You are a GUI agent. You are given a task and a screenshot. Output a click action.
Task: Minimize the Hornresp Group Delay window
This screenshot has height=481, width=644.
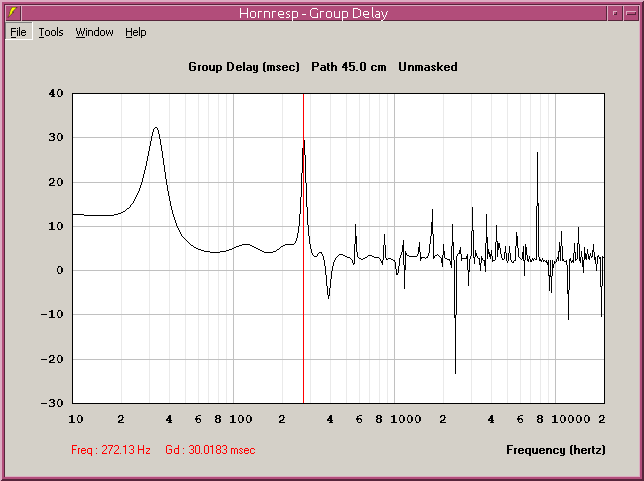pyautogui.click(x=631, y=13)
